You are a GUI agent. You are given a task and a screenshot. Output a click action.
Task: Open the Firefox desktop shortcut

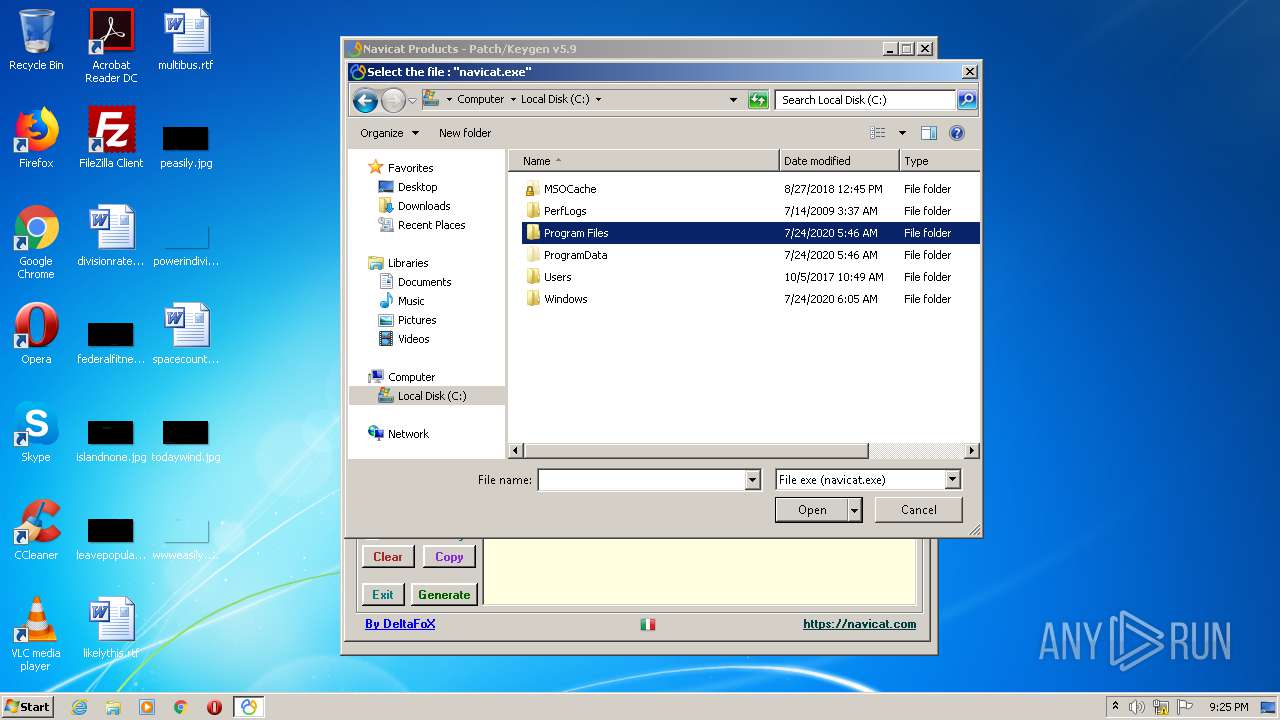pyautogui.click(x=36, y=138)
